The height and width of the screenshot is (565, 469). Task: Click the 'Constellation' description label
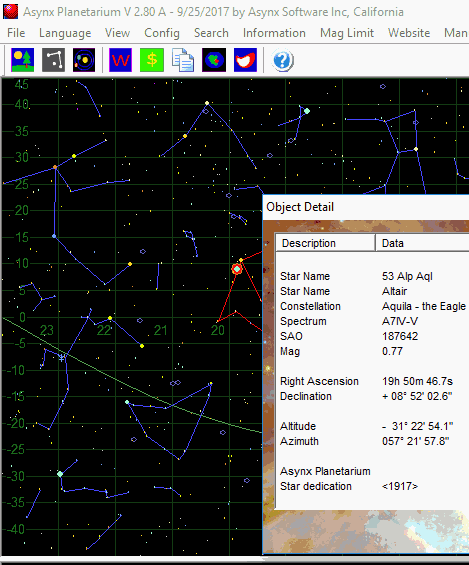[x=310, y=306]
